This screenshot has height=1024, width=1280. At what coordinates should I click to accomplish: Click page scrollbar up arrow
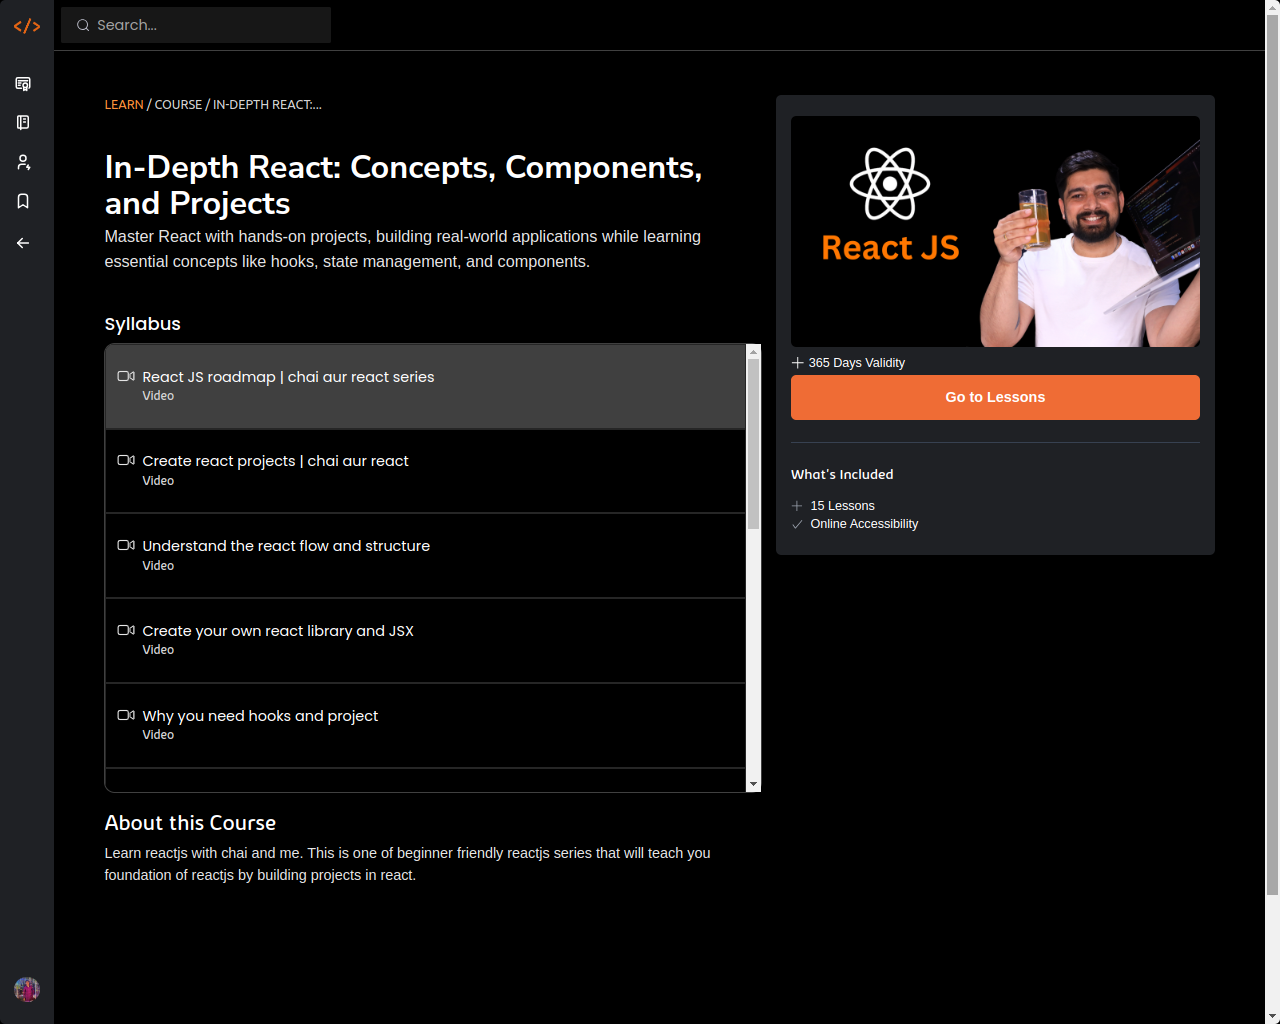[x=1272, y=7]
